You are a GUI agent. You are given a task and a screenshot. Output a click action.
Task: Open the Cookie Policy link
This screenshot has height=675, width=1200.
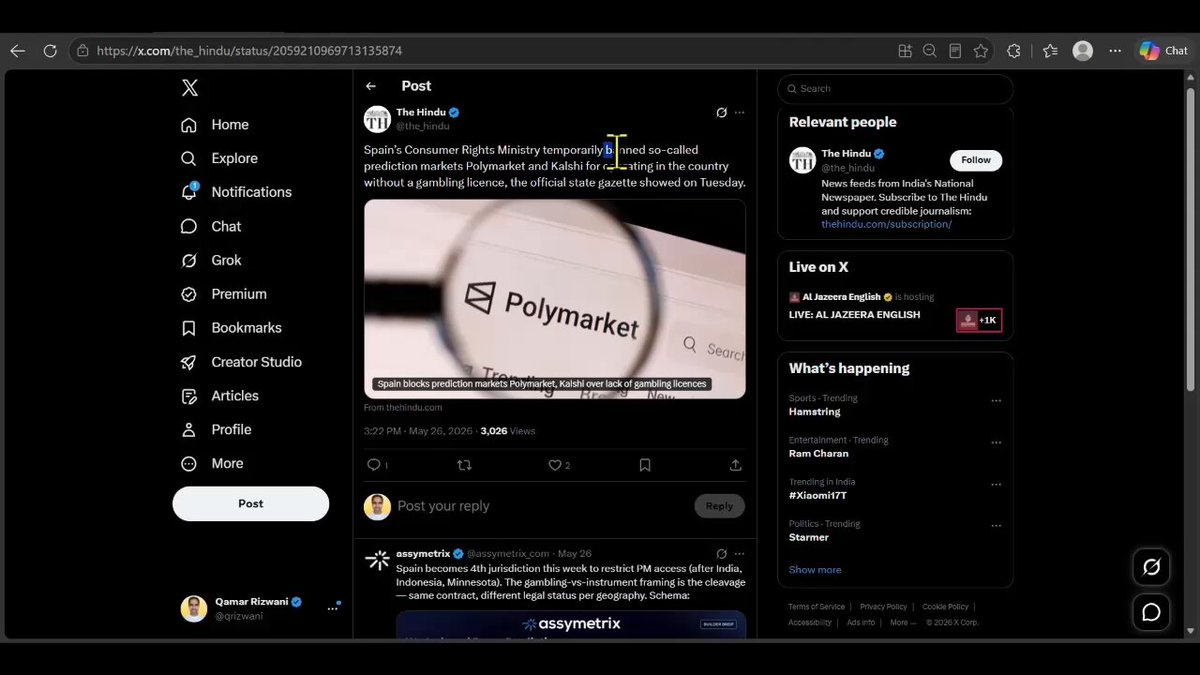945,607
